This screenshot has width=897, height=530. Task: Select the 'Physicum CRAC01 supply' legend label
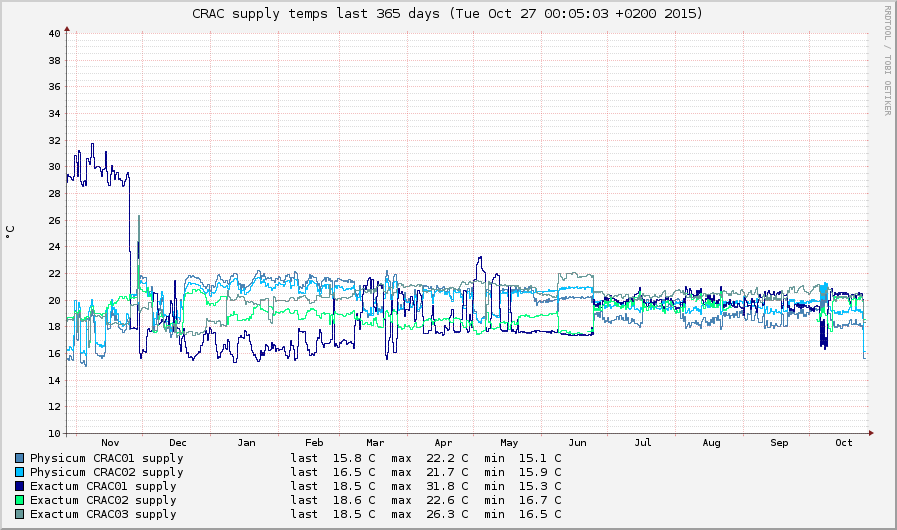[x=107, y=458]
